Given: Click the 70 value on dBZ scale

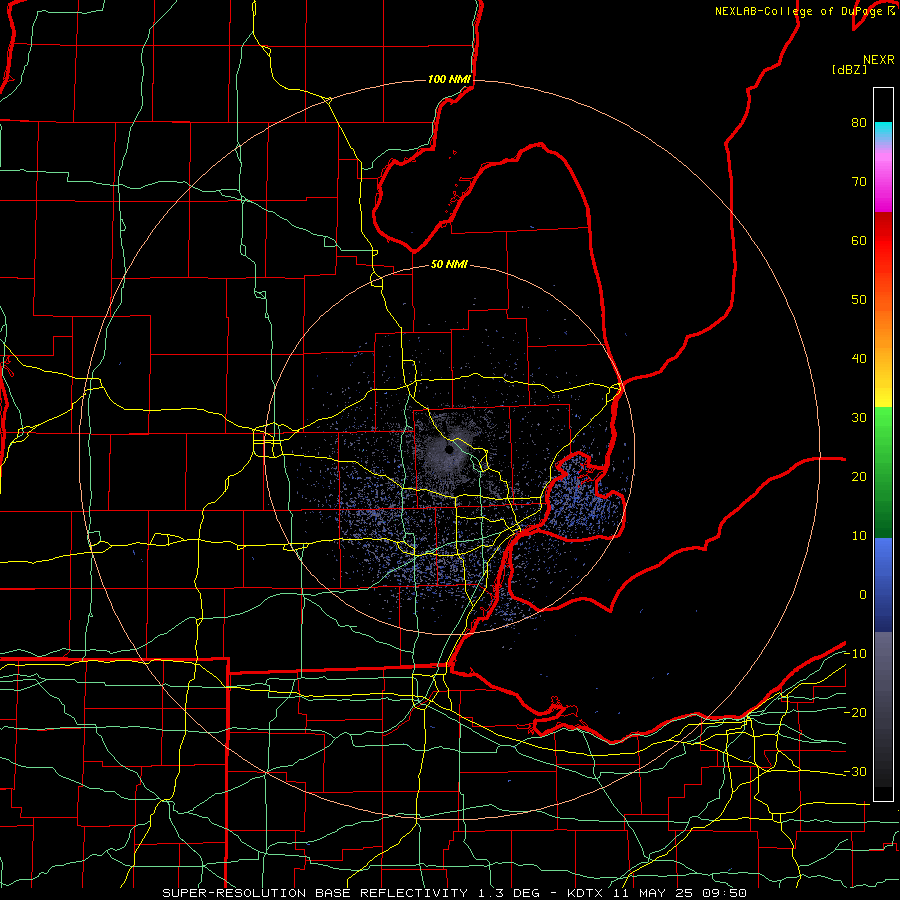Looking at the screenshot, I should (859, 181).
